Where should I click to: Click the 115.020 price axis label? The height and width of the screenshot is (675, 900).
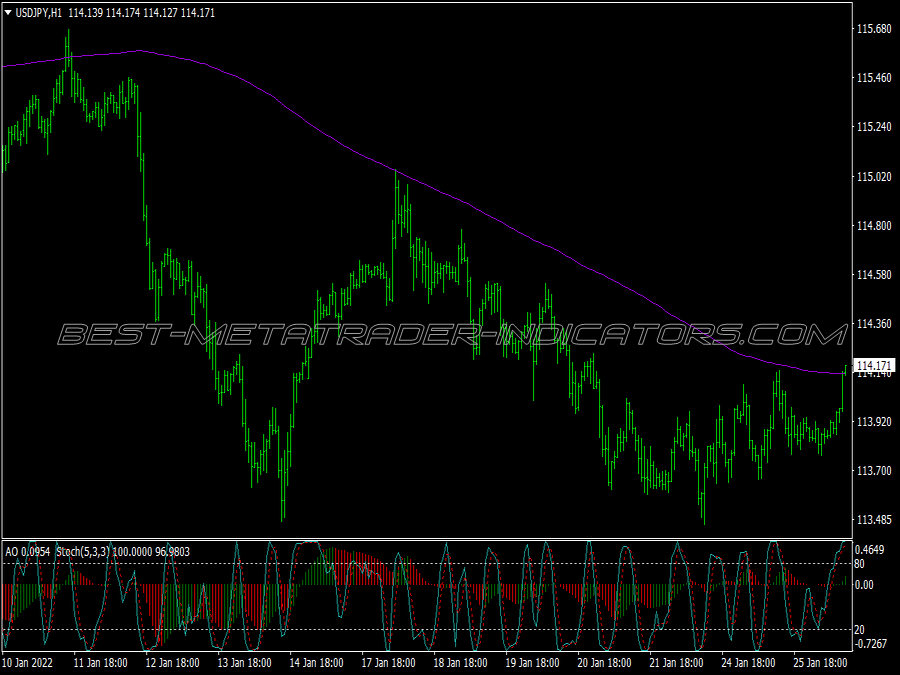874,176
